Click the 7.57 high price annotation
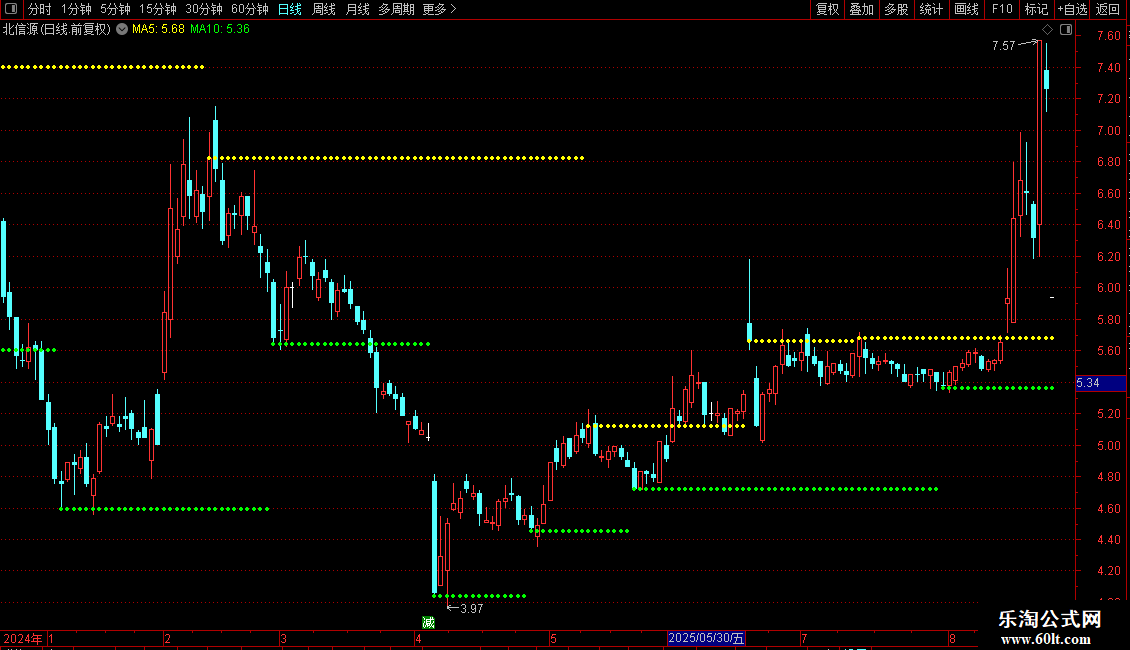Image resolution: width=1130 pixels, height=650 pixels. coord(1003,46)
